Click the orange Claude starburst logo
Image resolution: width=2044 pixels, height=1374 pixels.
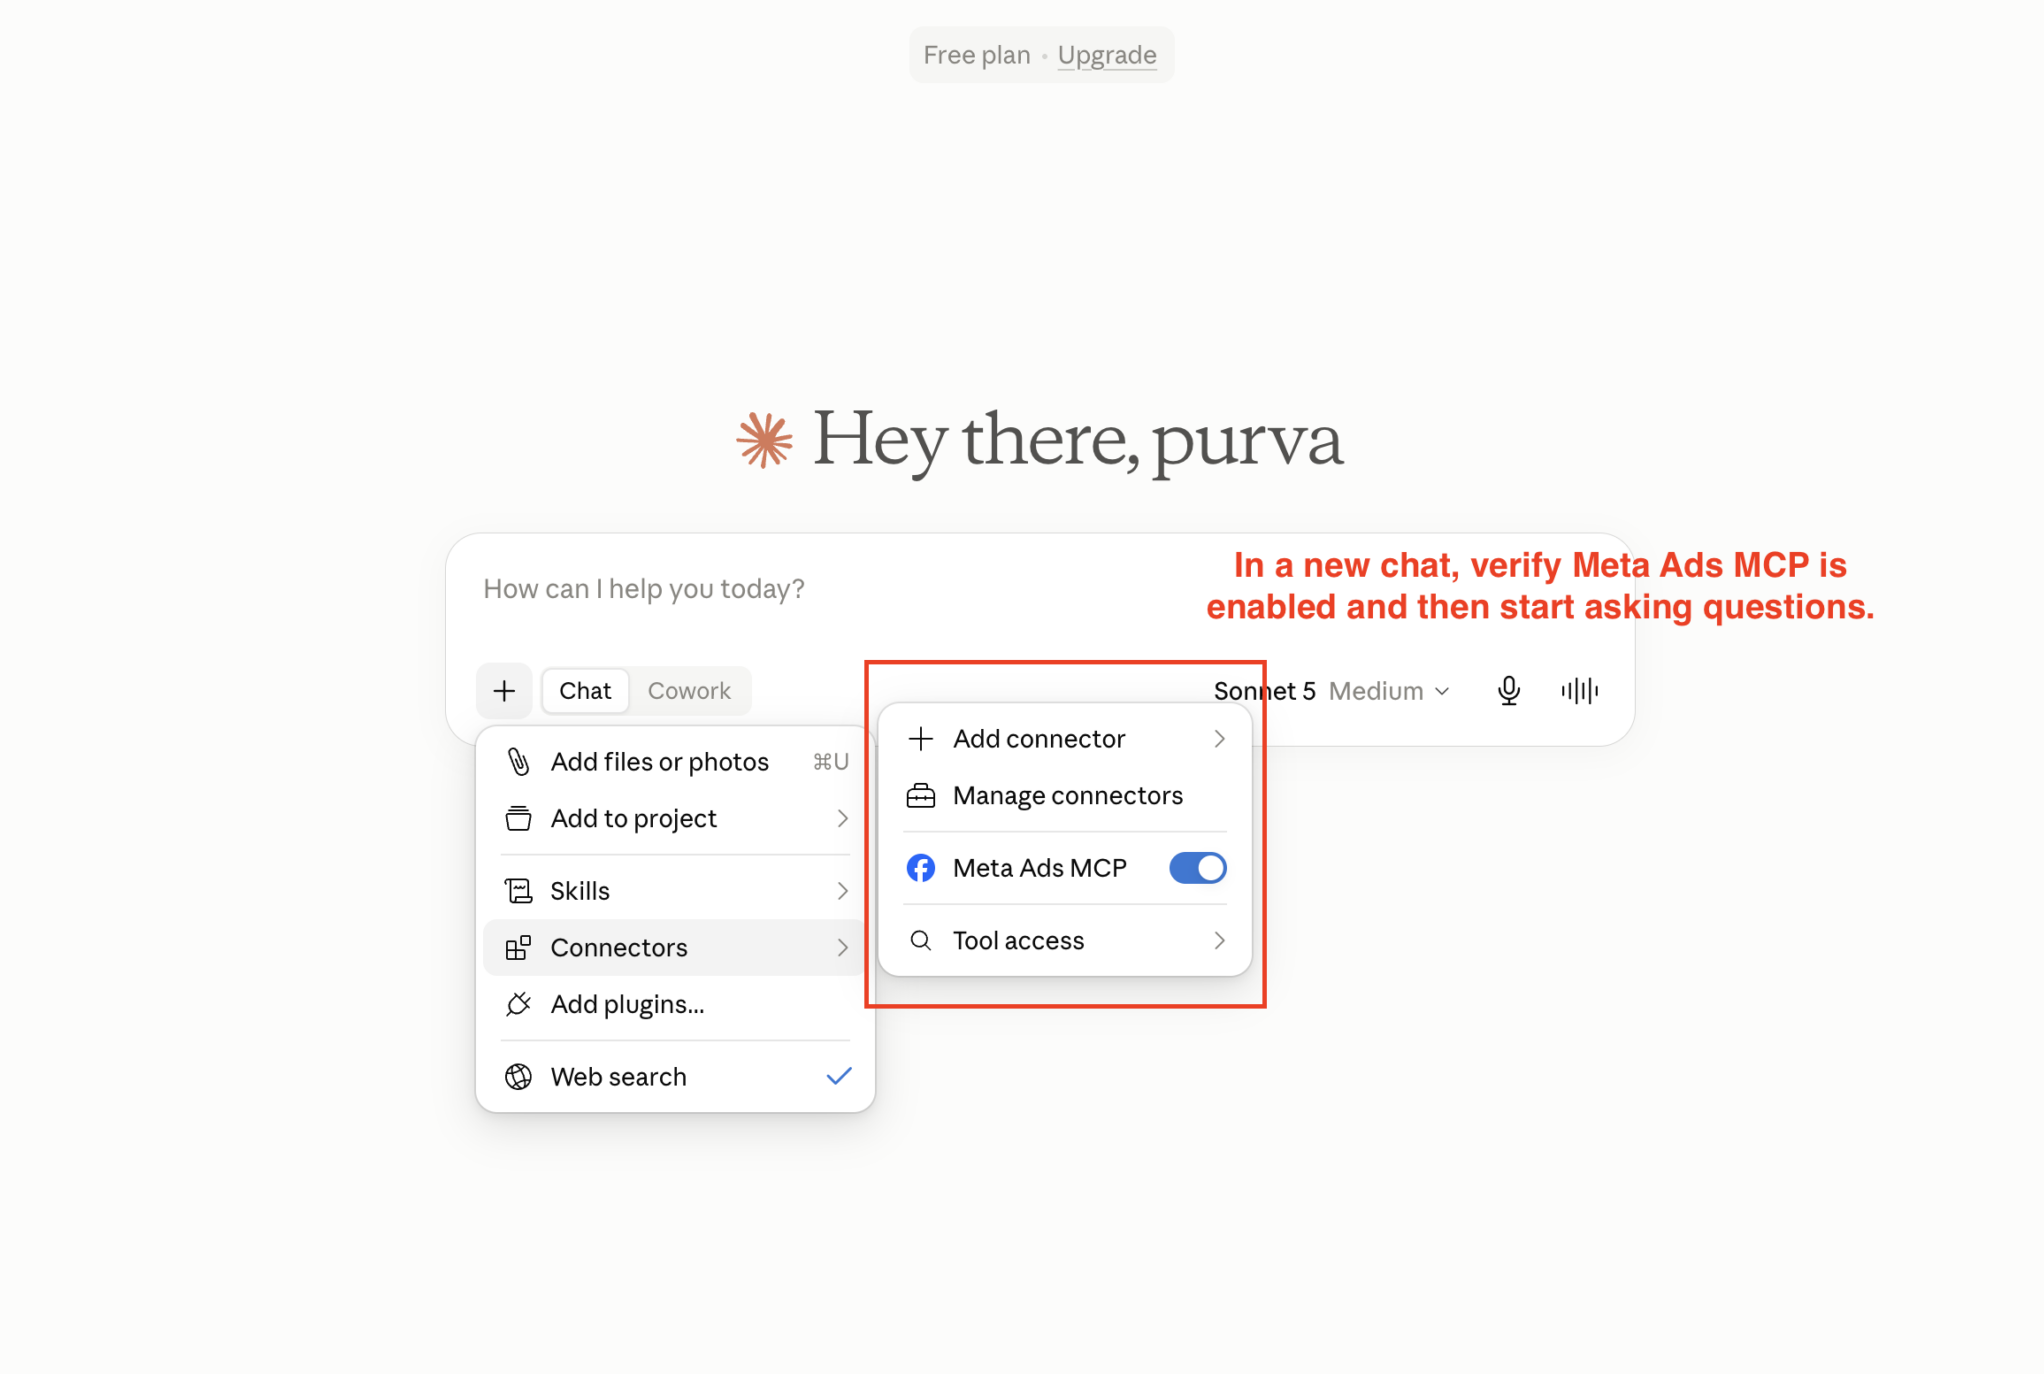[x=765, y=440]
